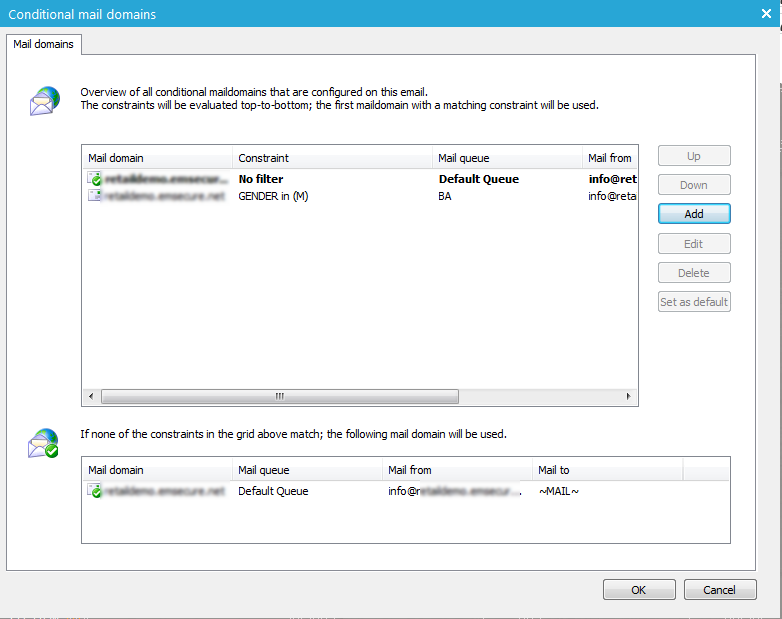The width and height of the screenshot is (782, 619).
Task: Click the icon on the No filter row
Action: click(95, 179)
